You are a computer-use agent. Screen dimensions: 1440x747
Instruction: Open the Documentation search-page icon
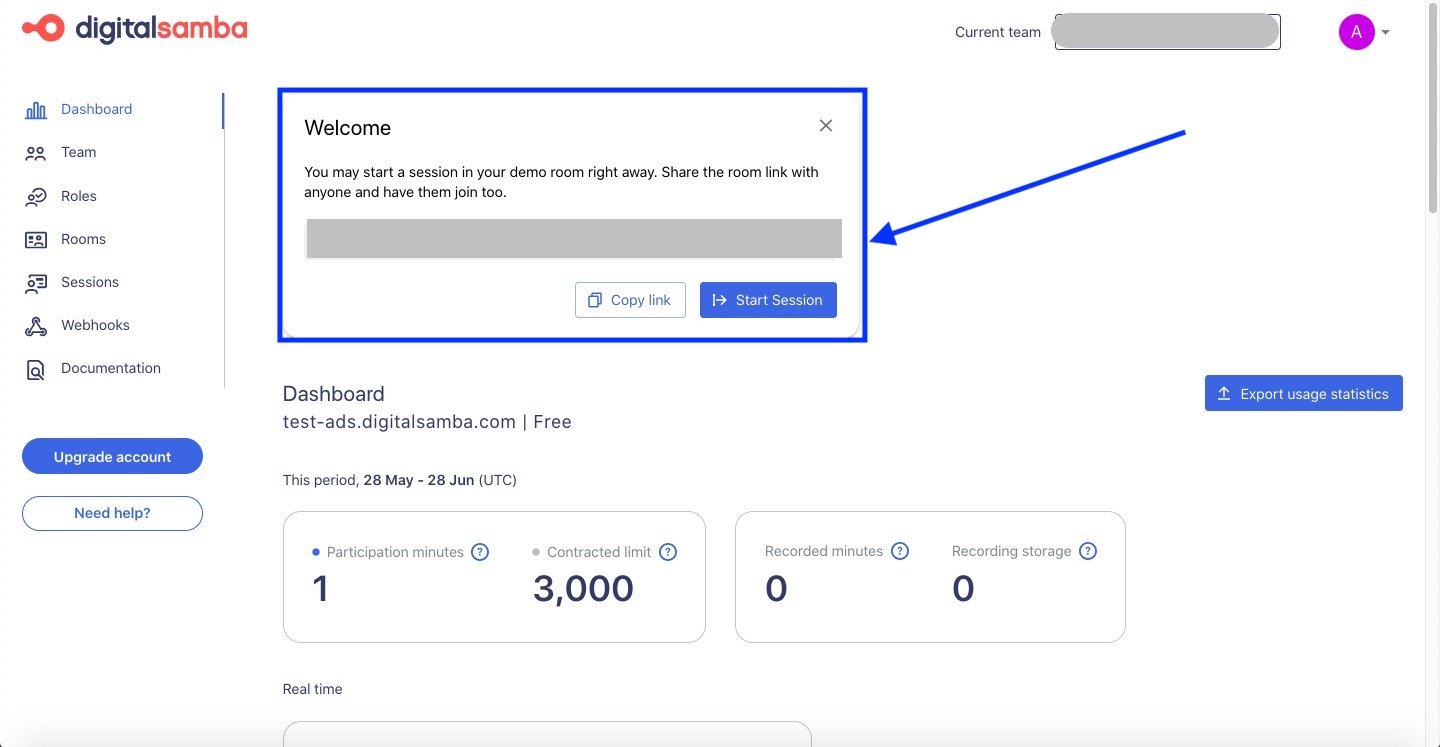(x=36, y=369)
